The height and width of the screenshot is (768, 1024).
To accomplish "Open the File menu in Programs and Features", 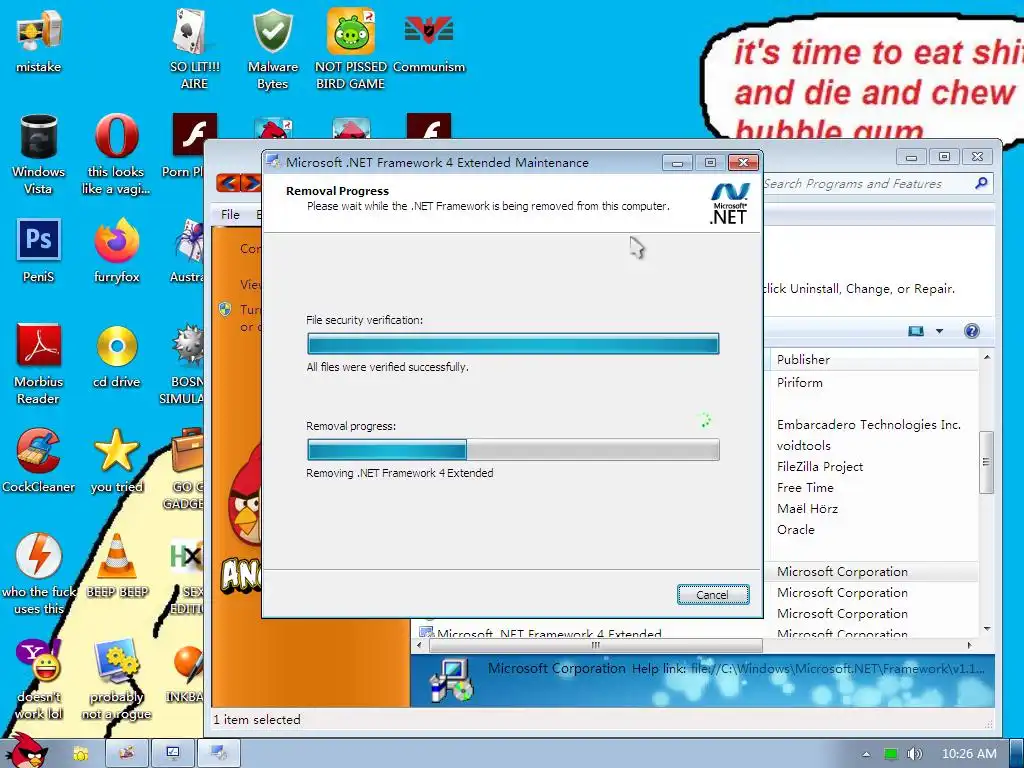I will [x=230, y=214].
